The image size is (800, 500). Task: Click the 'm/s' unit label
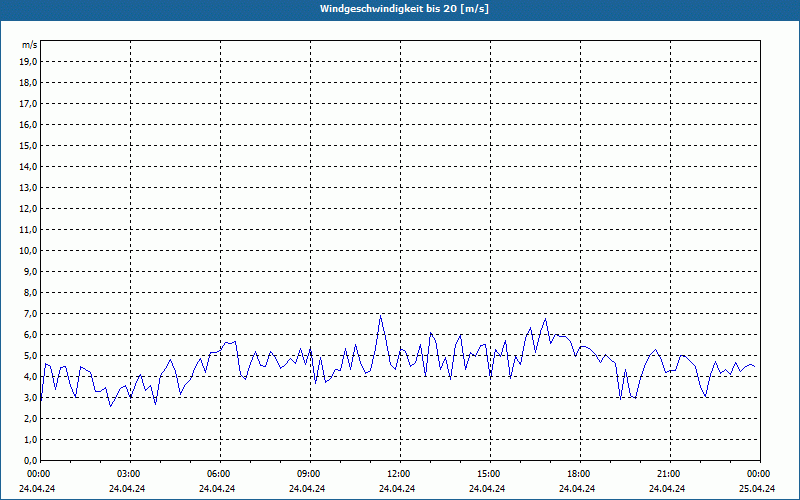click(30, 45)
